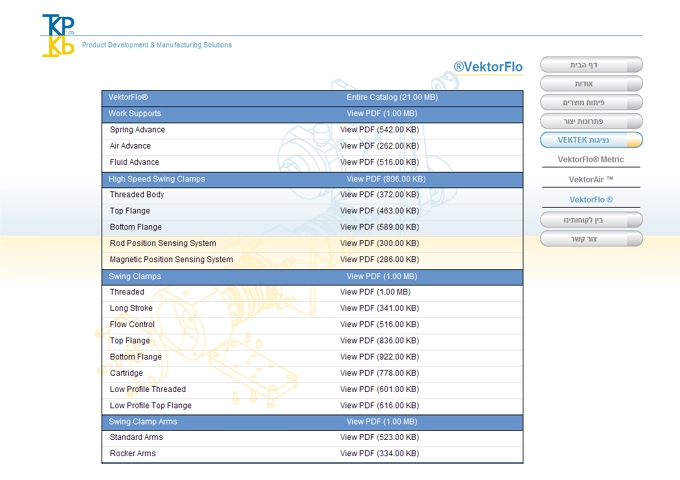The image size is (680, 480).
Task: Click the Long Stroke row label
Action: [131, 308]
